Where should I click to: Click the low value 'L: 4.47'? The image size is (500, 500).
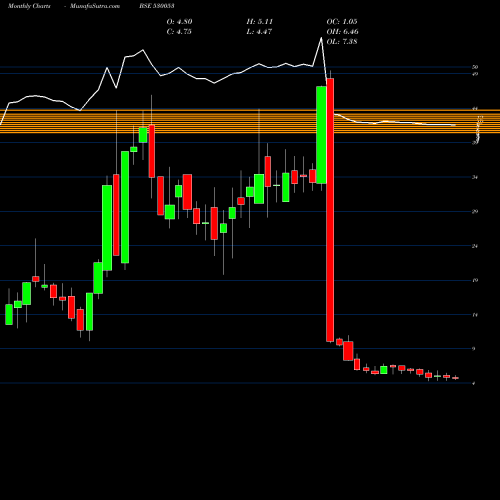pos(259,32)
